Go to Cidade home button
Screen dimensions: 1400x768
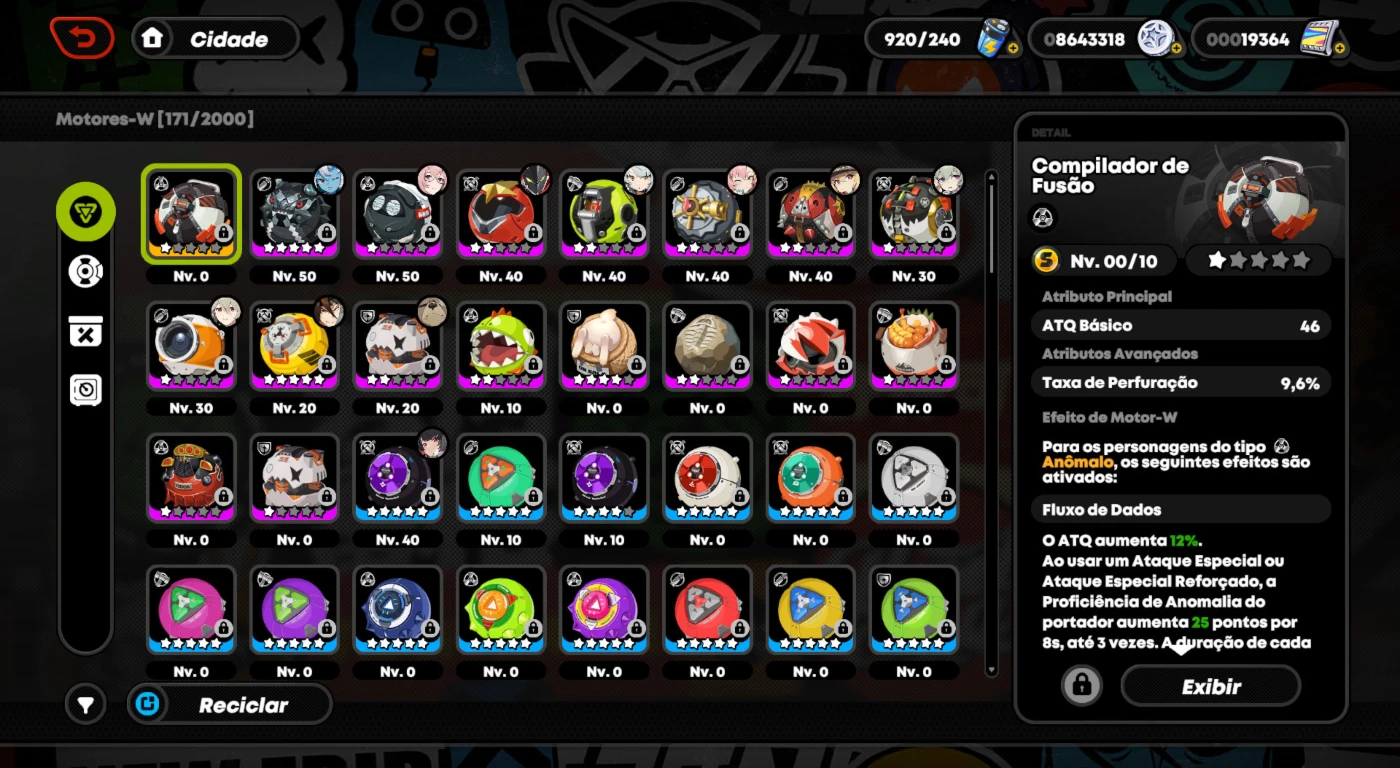(216, 39)
